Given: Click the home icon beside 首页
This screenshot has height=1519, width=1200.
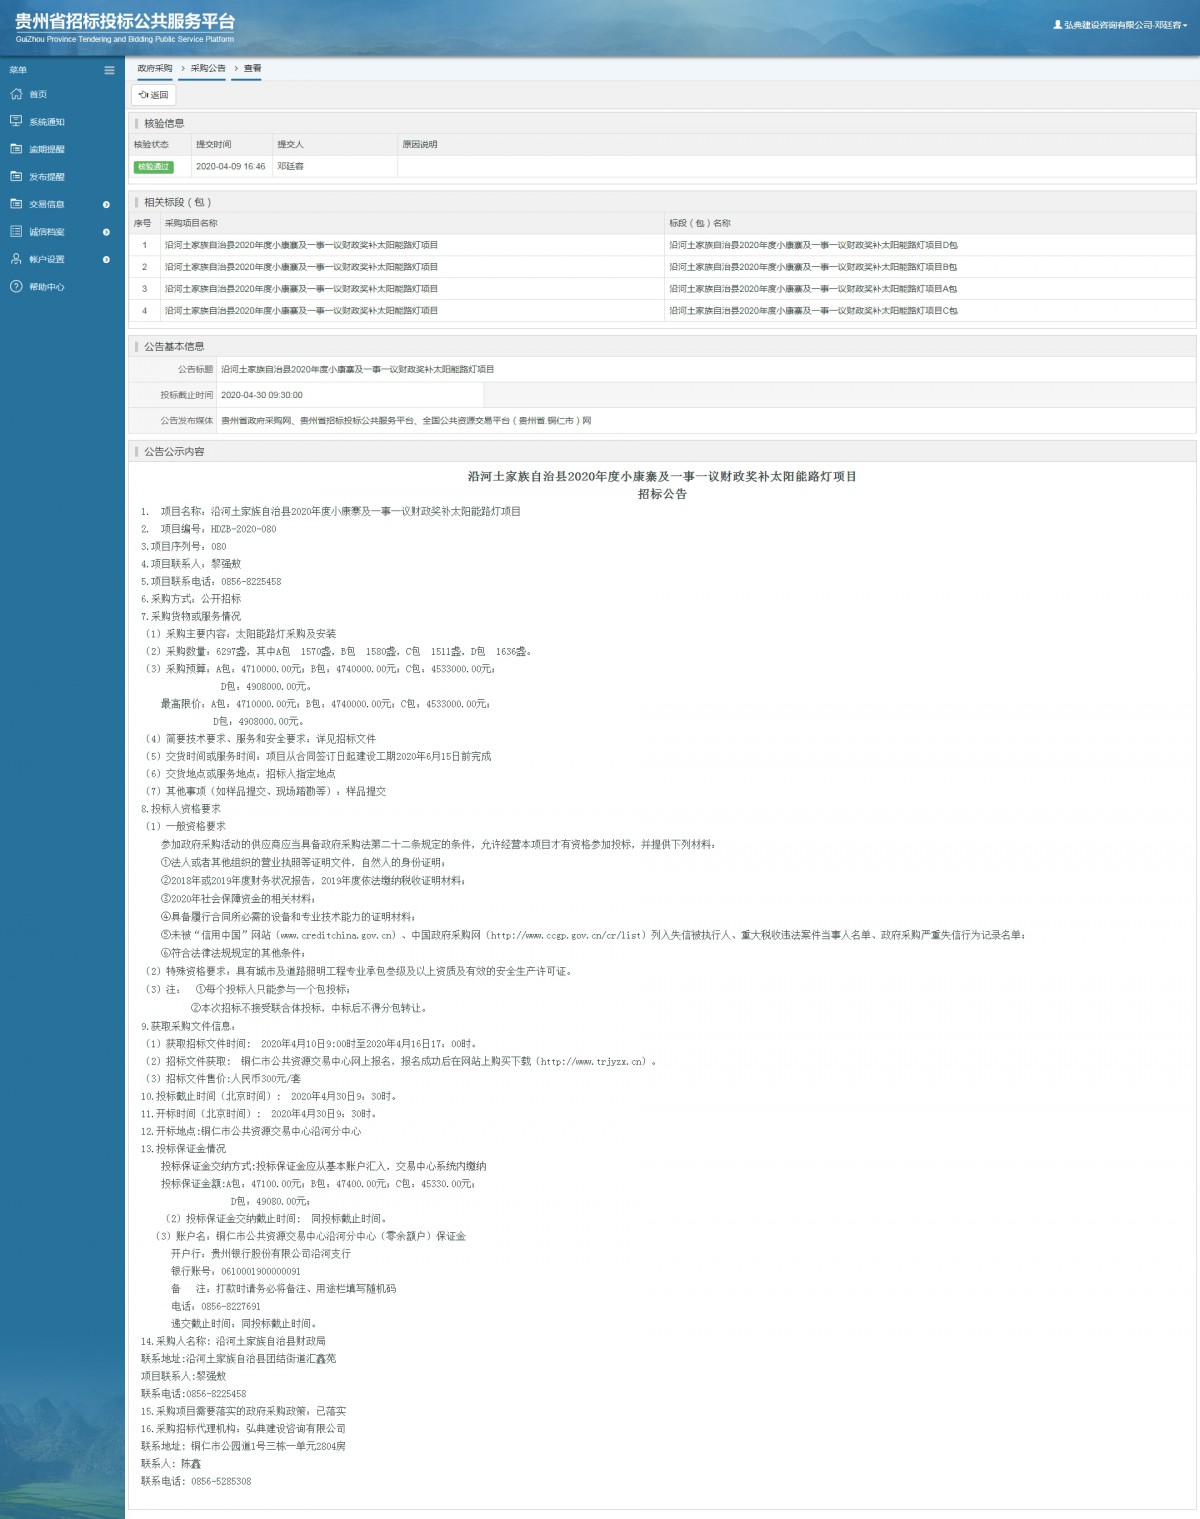Looking at the screenshot, I should coord(16,94).
